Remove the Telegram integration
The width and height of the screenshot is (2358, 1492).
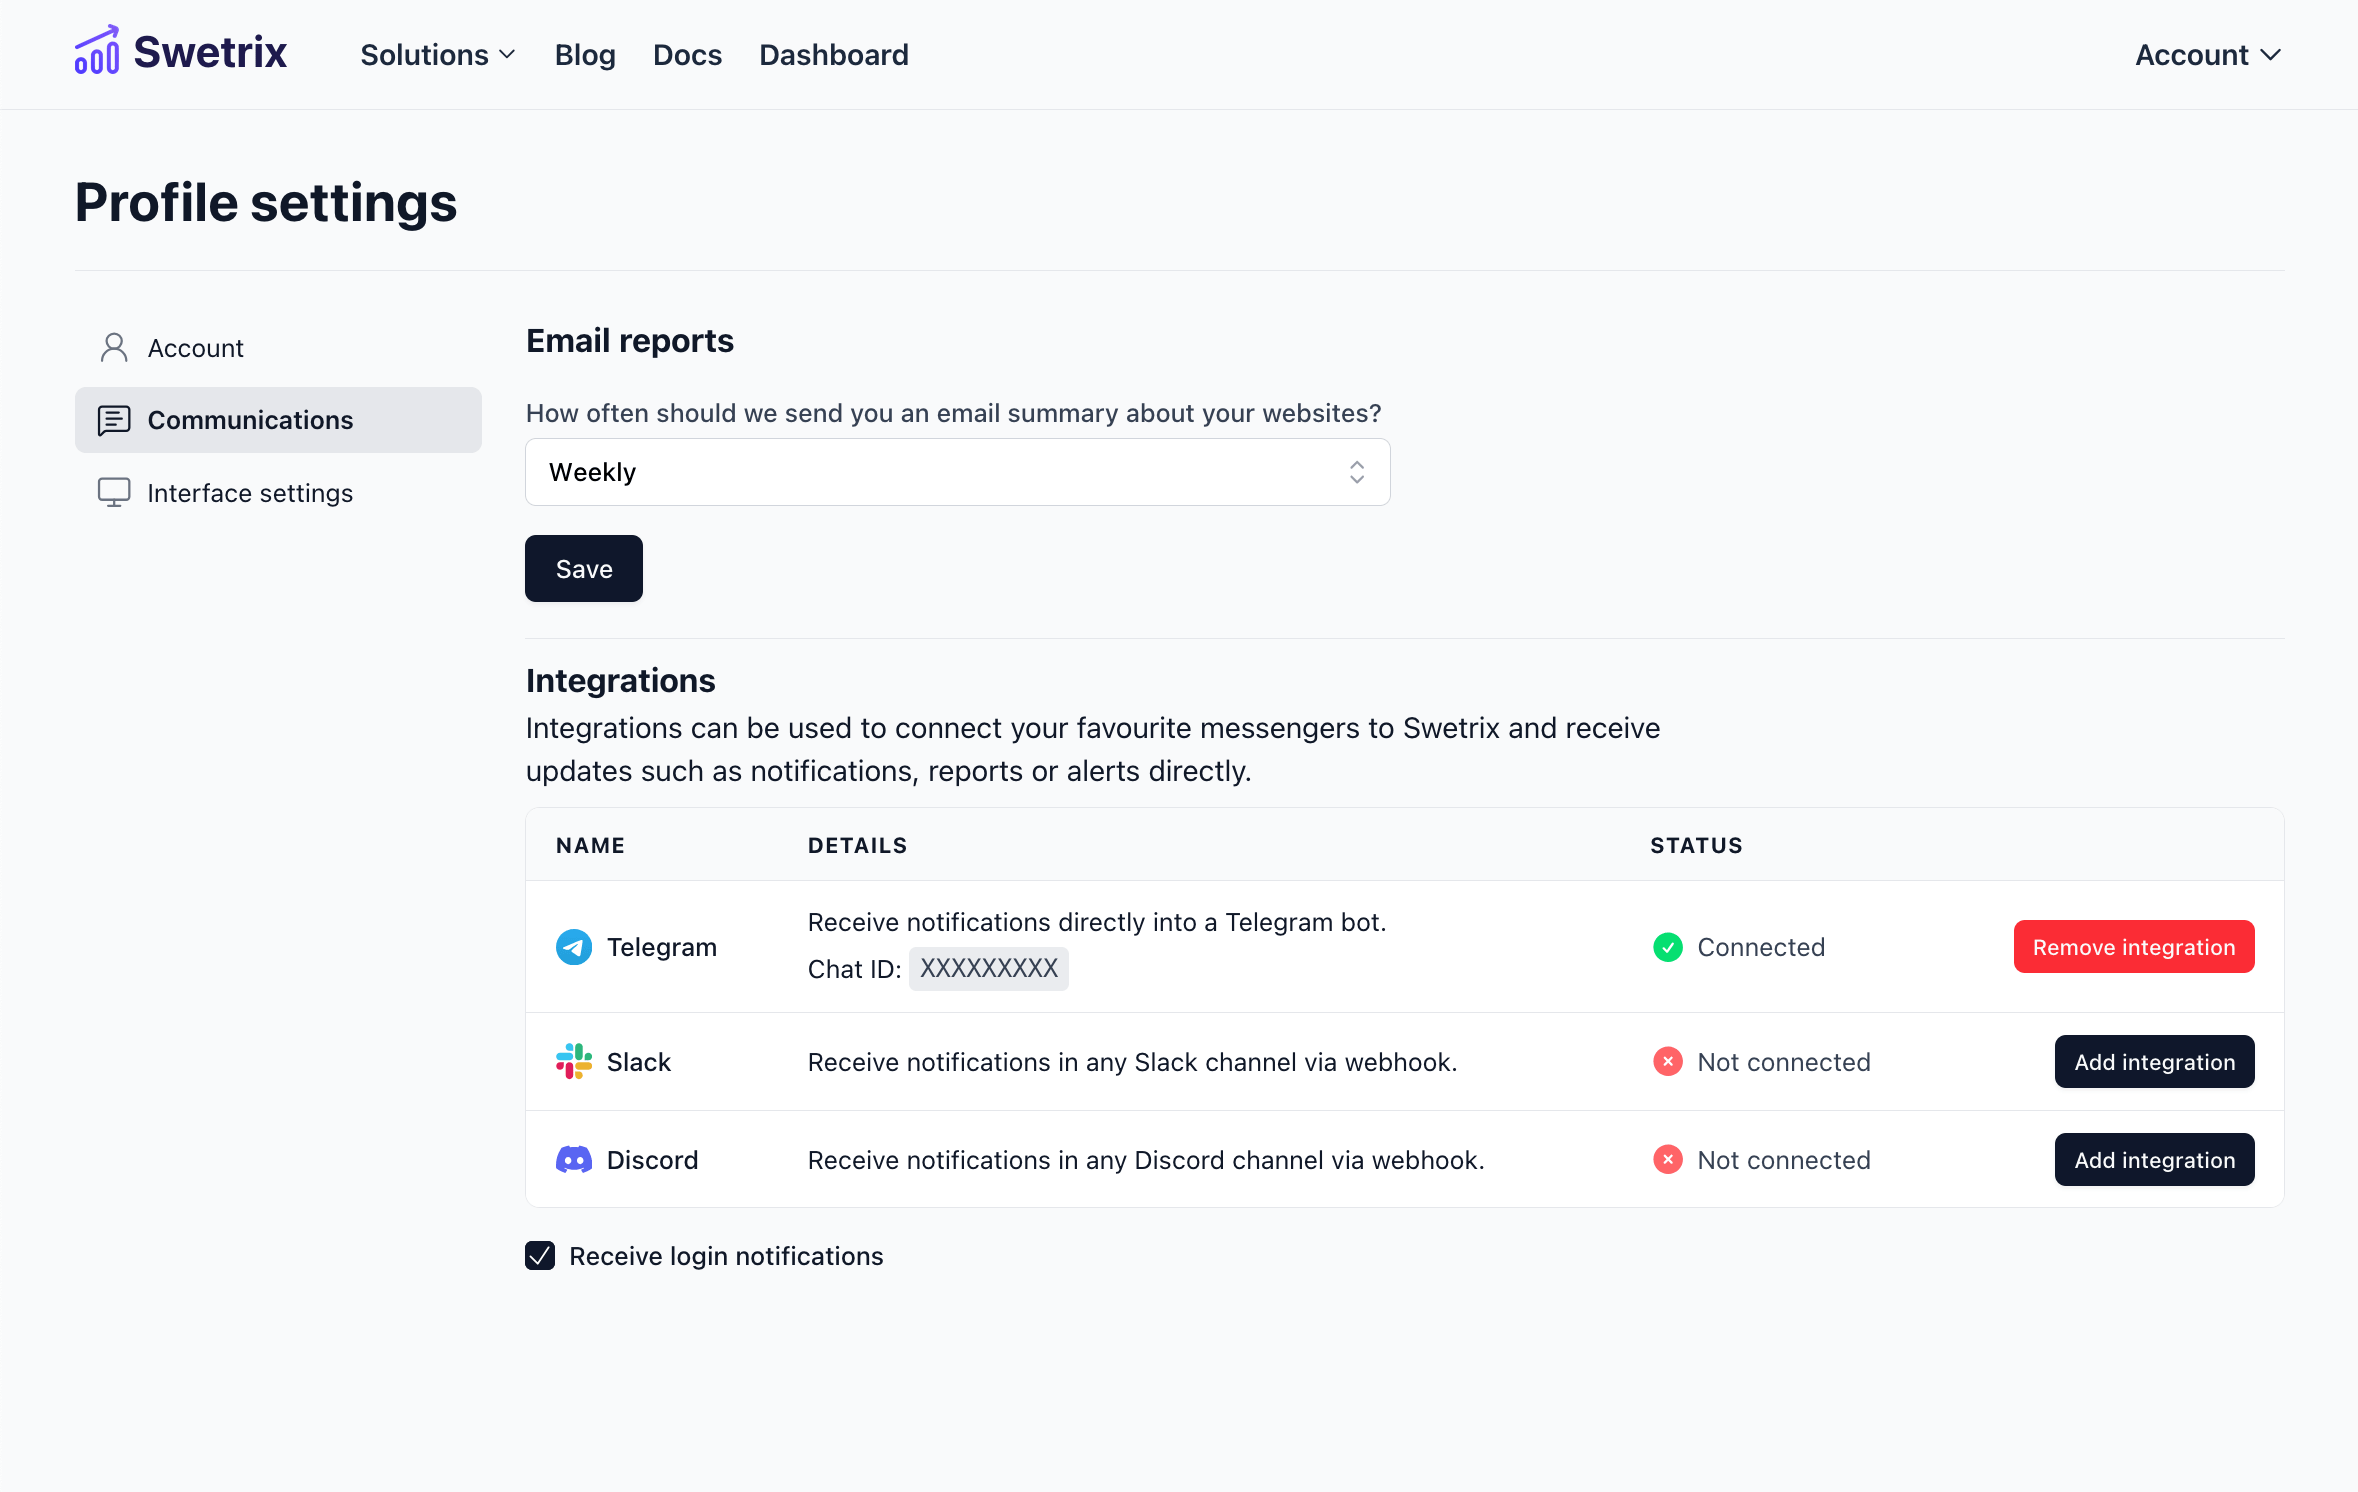pos(2133,946)
